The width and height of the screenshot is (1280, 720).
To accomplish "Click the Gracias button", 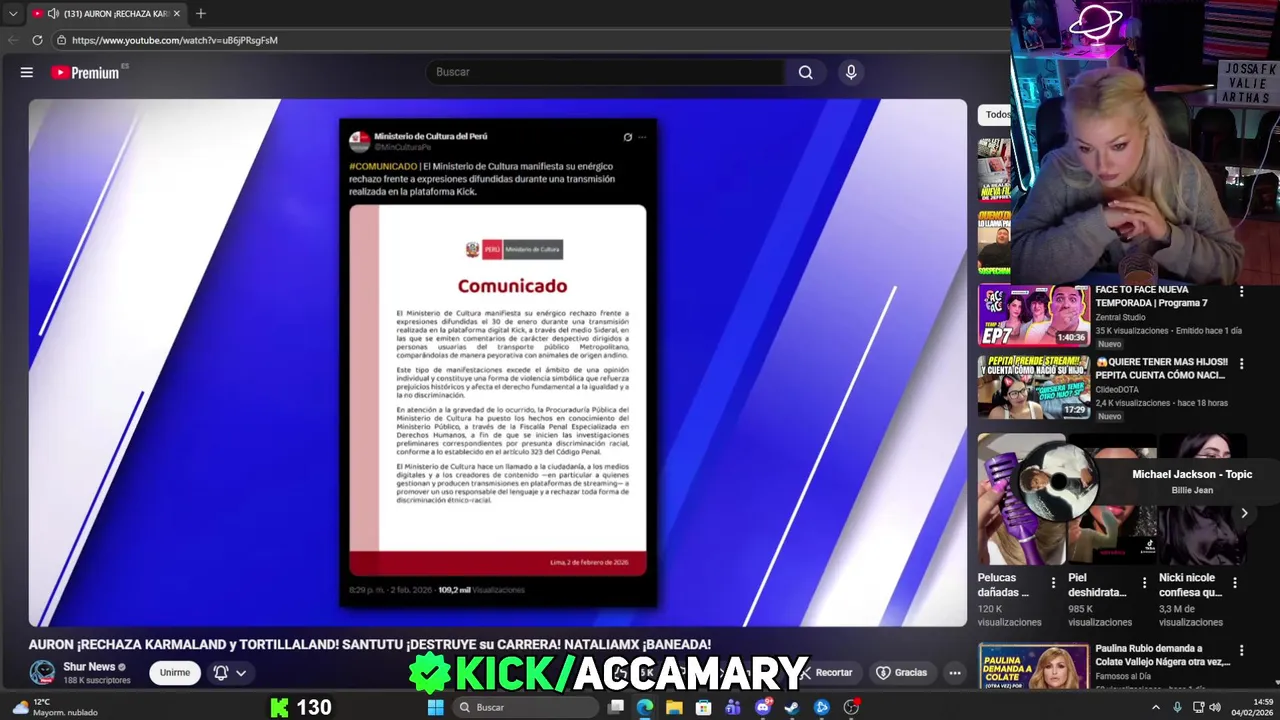I will pyautogui.click(x=902, y=673).
